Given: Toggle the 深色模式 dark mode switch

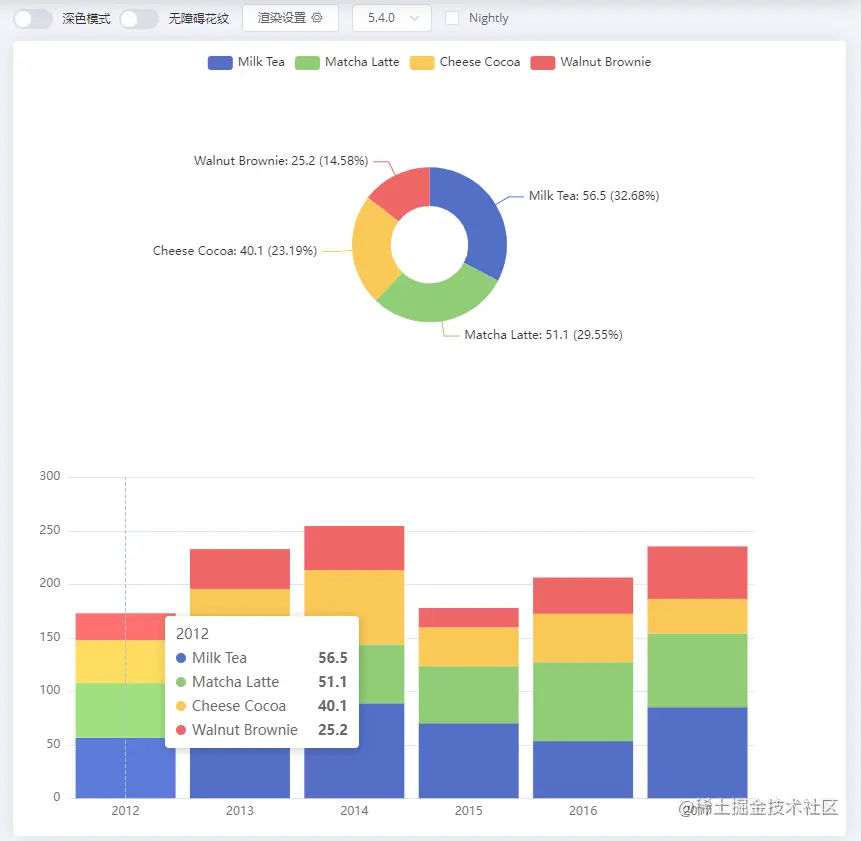Looking at the screenshot, I should pyautogui.click(x=33, y=19).
